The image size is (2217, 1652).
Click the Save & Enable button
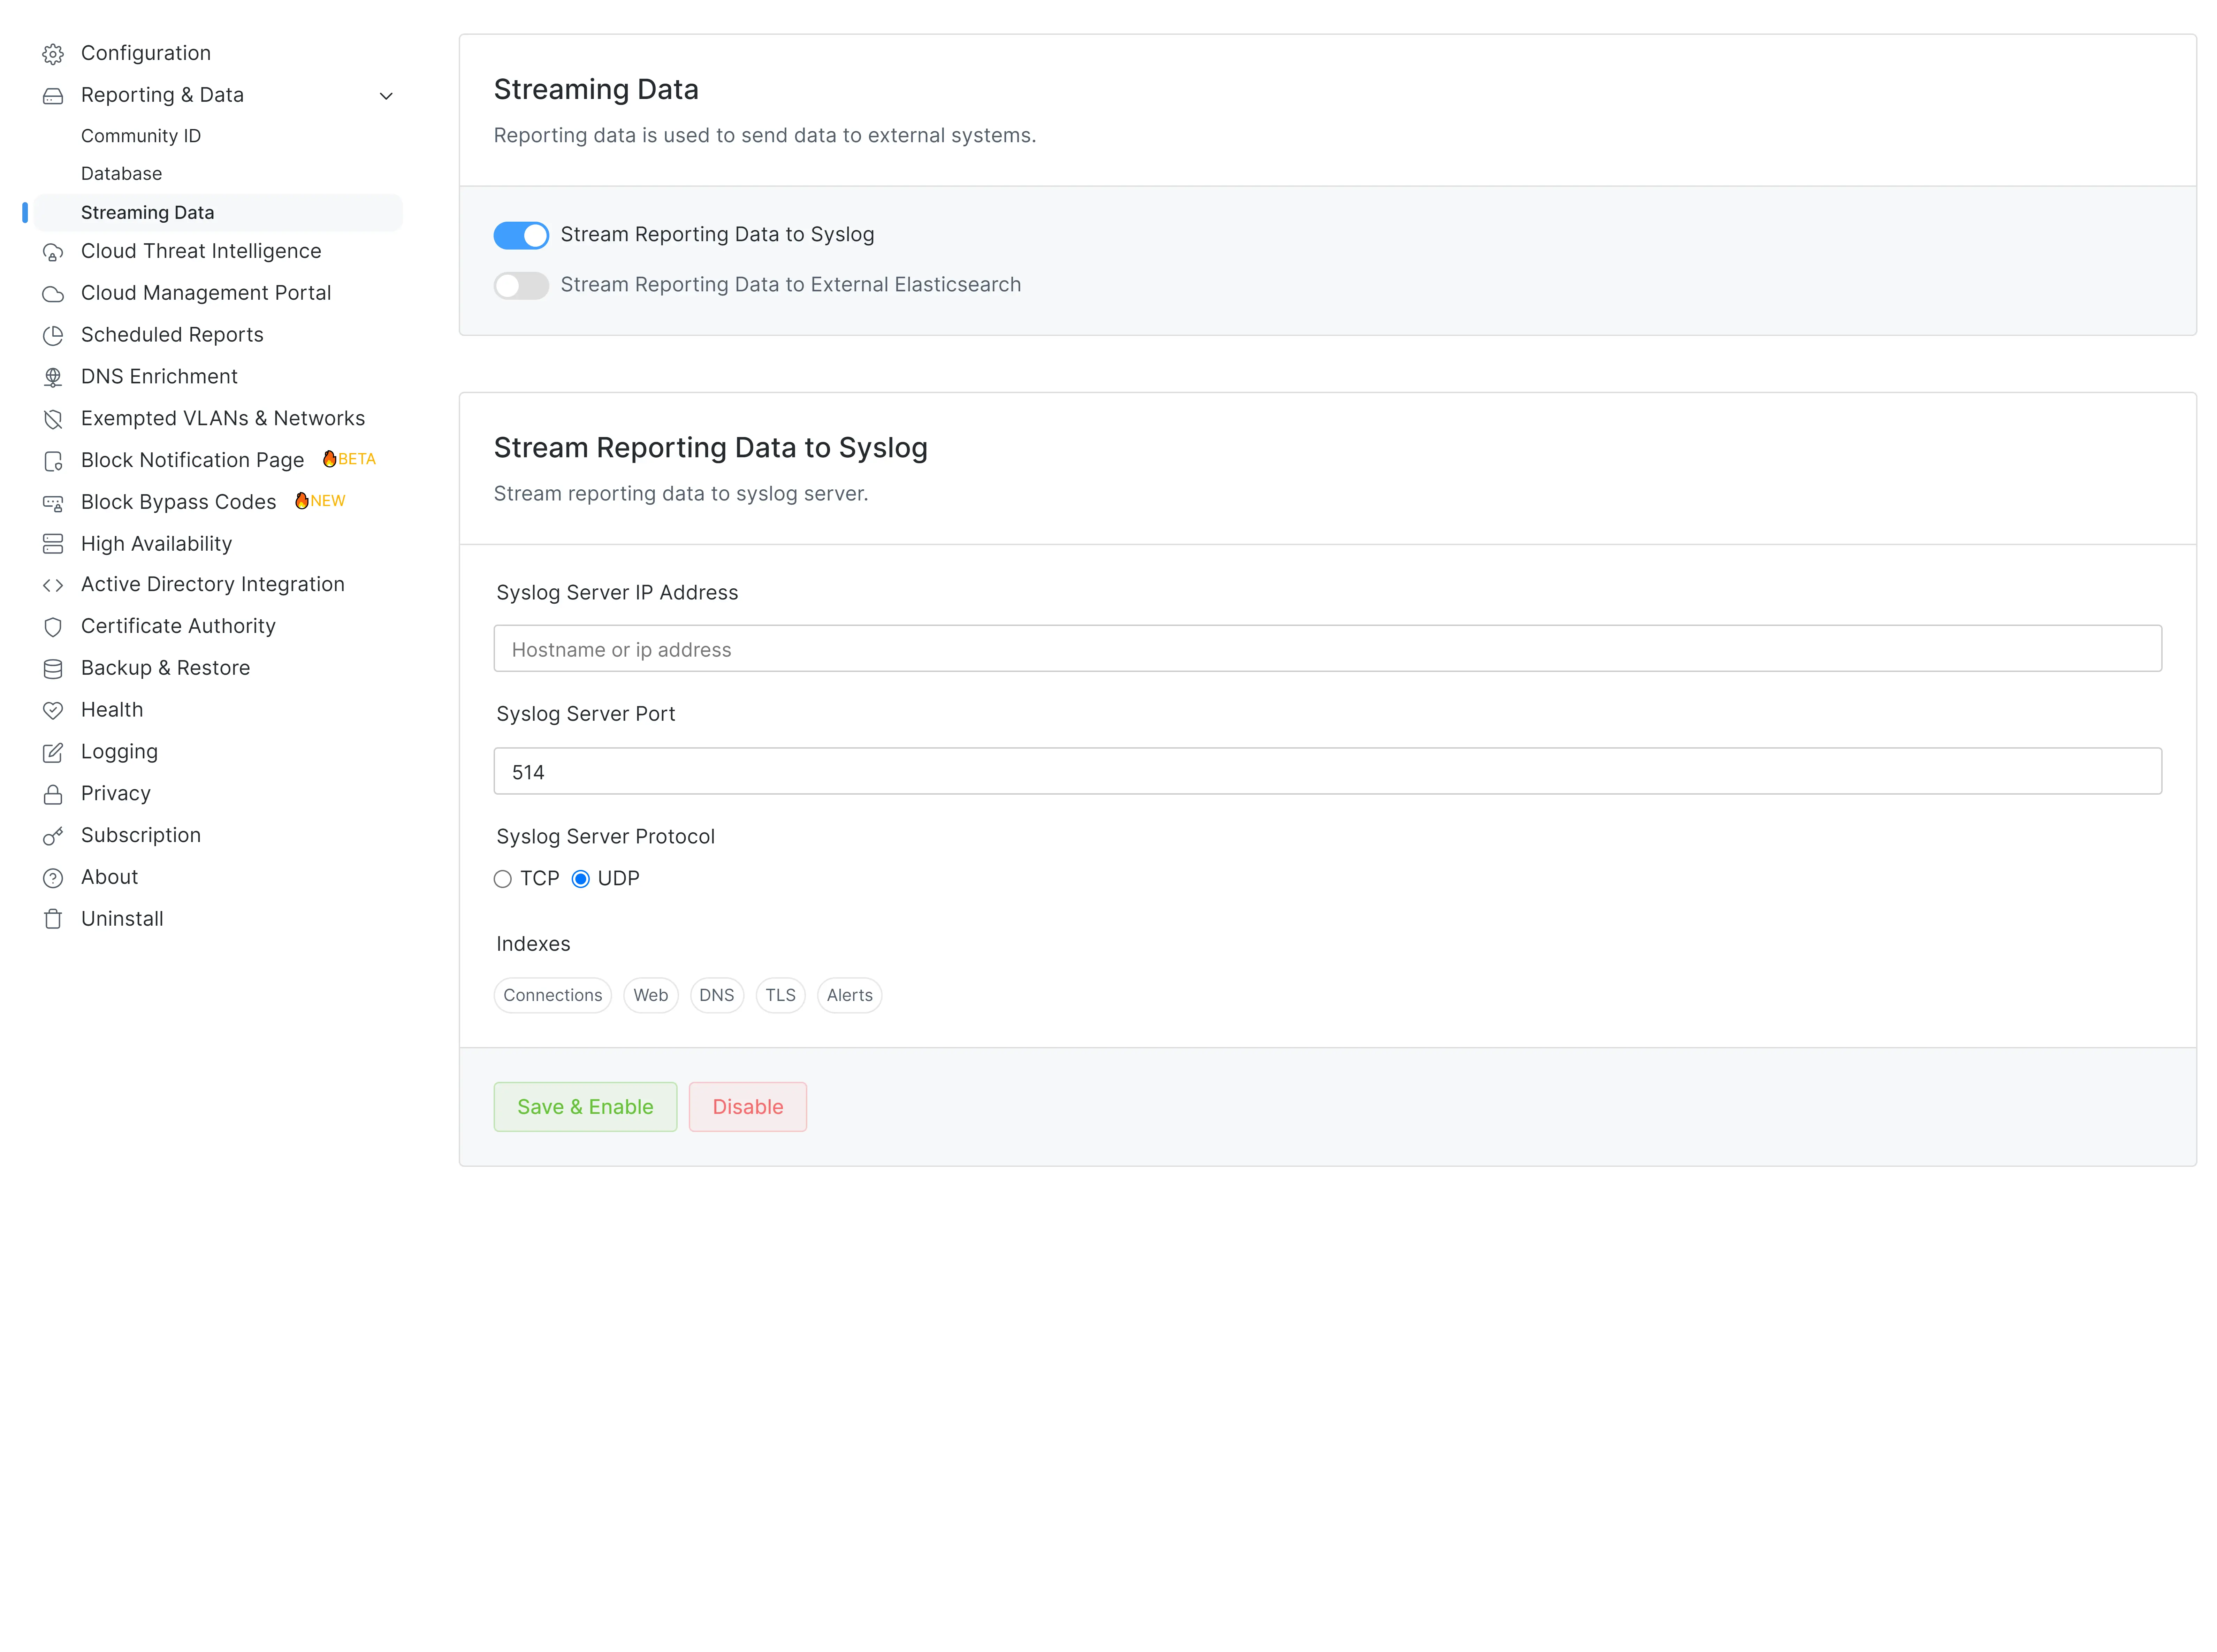point(585,1107)
